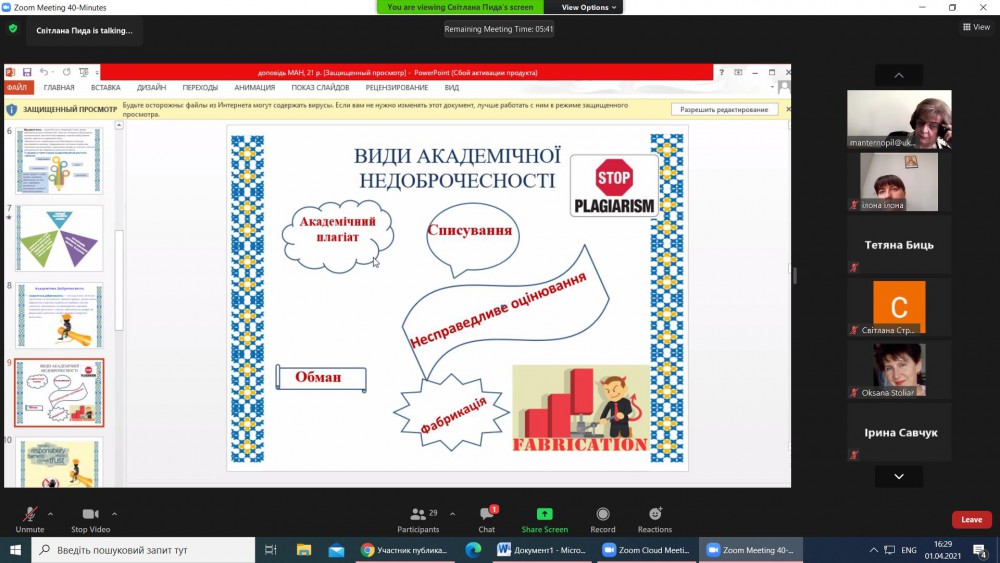Switch to the ПЕРЕХОДЫ ribbon tab
Screen dimensions: 1000x563
coord(200,87)
